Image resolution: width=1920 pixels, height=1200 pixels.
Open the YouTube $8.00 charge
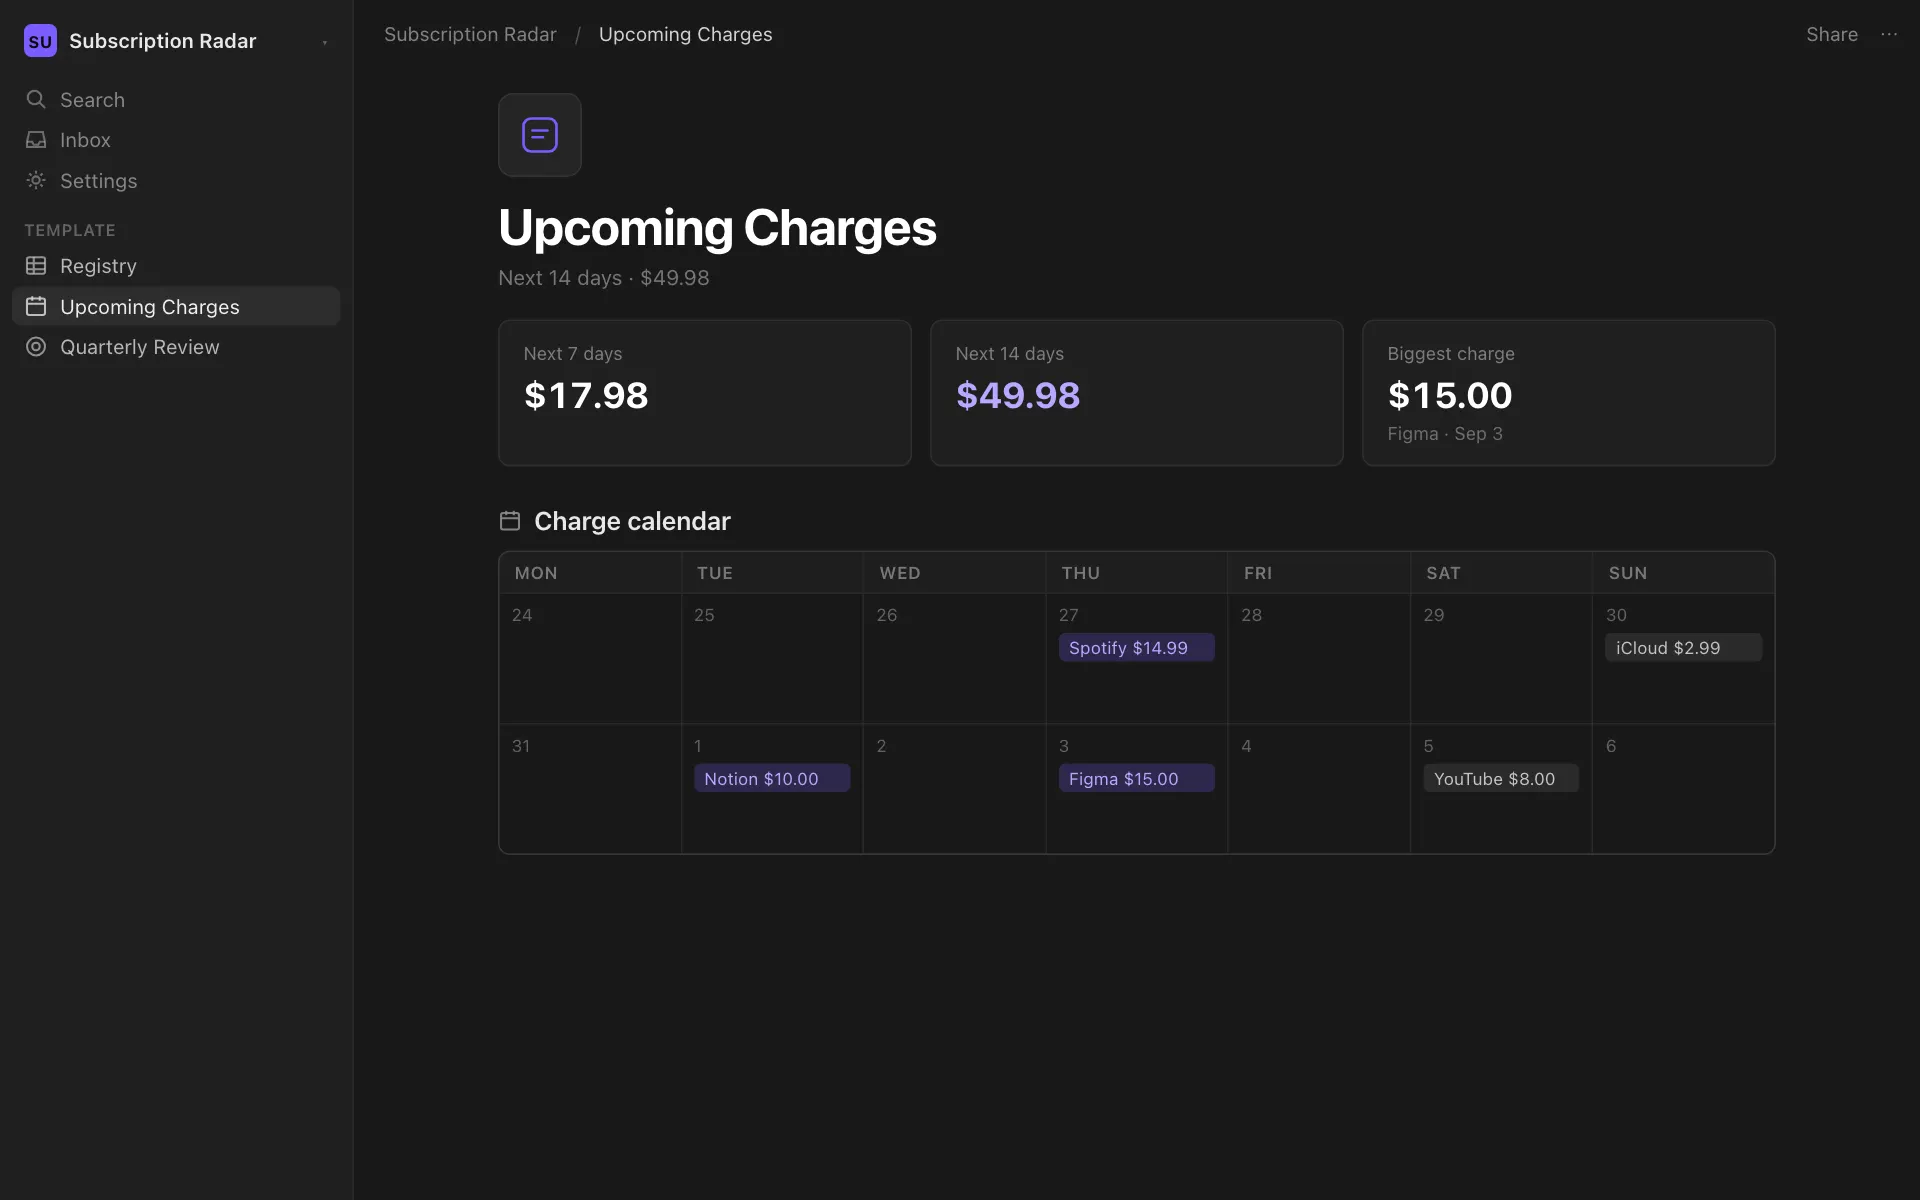pos(1501,779)
